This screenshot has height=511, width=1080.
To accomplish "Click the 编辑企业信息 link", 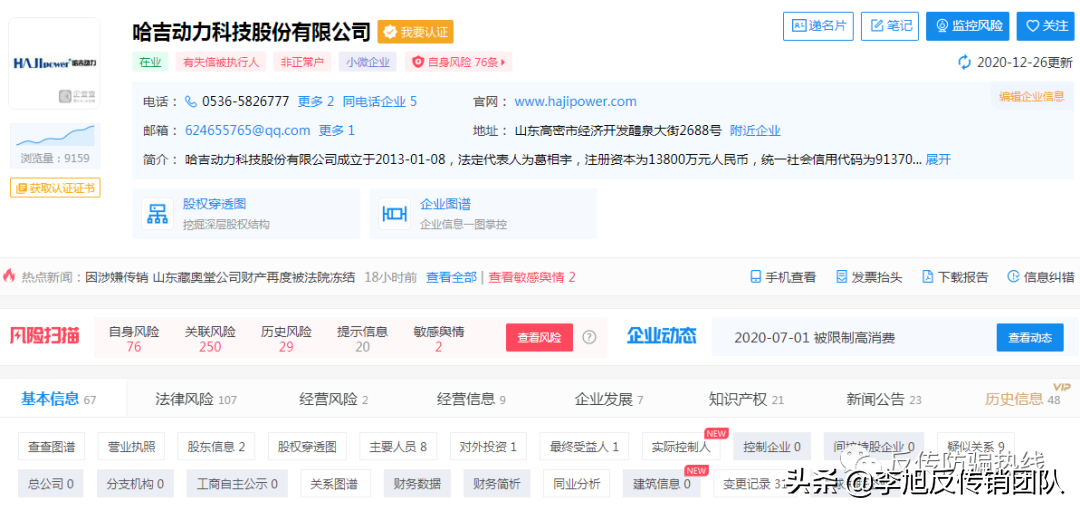I will pos(1032,96).
